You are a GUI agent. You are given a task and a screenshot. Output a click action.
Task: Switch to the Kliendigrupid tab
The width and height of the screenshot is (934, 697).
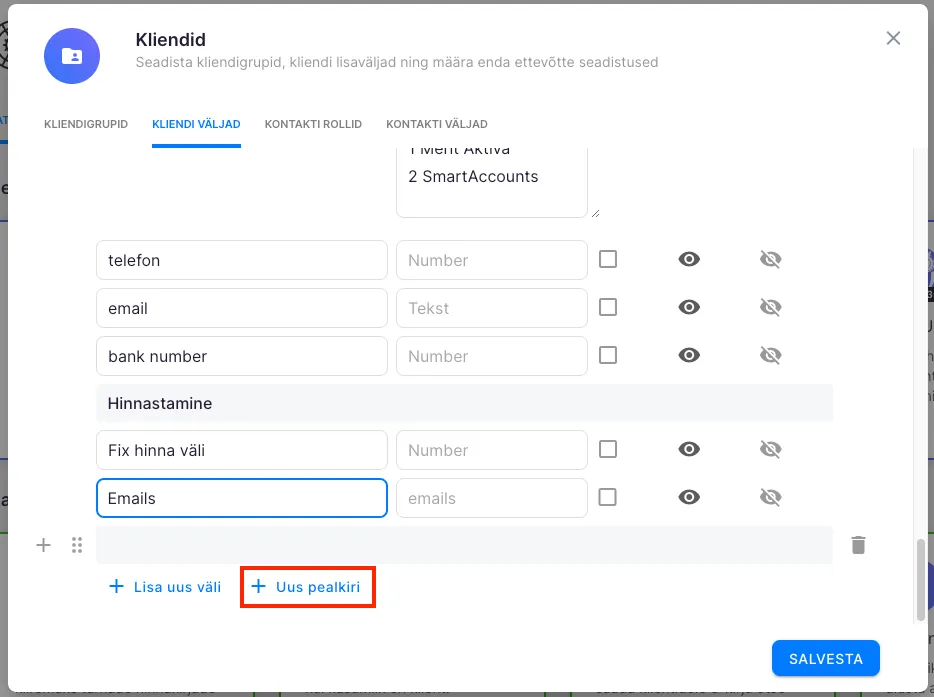tap(86, 124)
